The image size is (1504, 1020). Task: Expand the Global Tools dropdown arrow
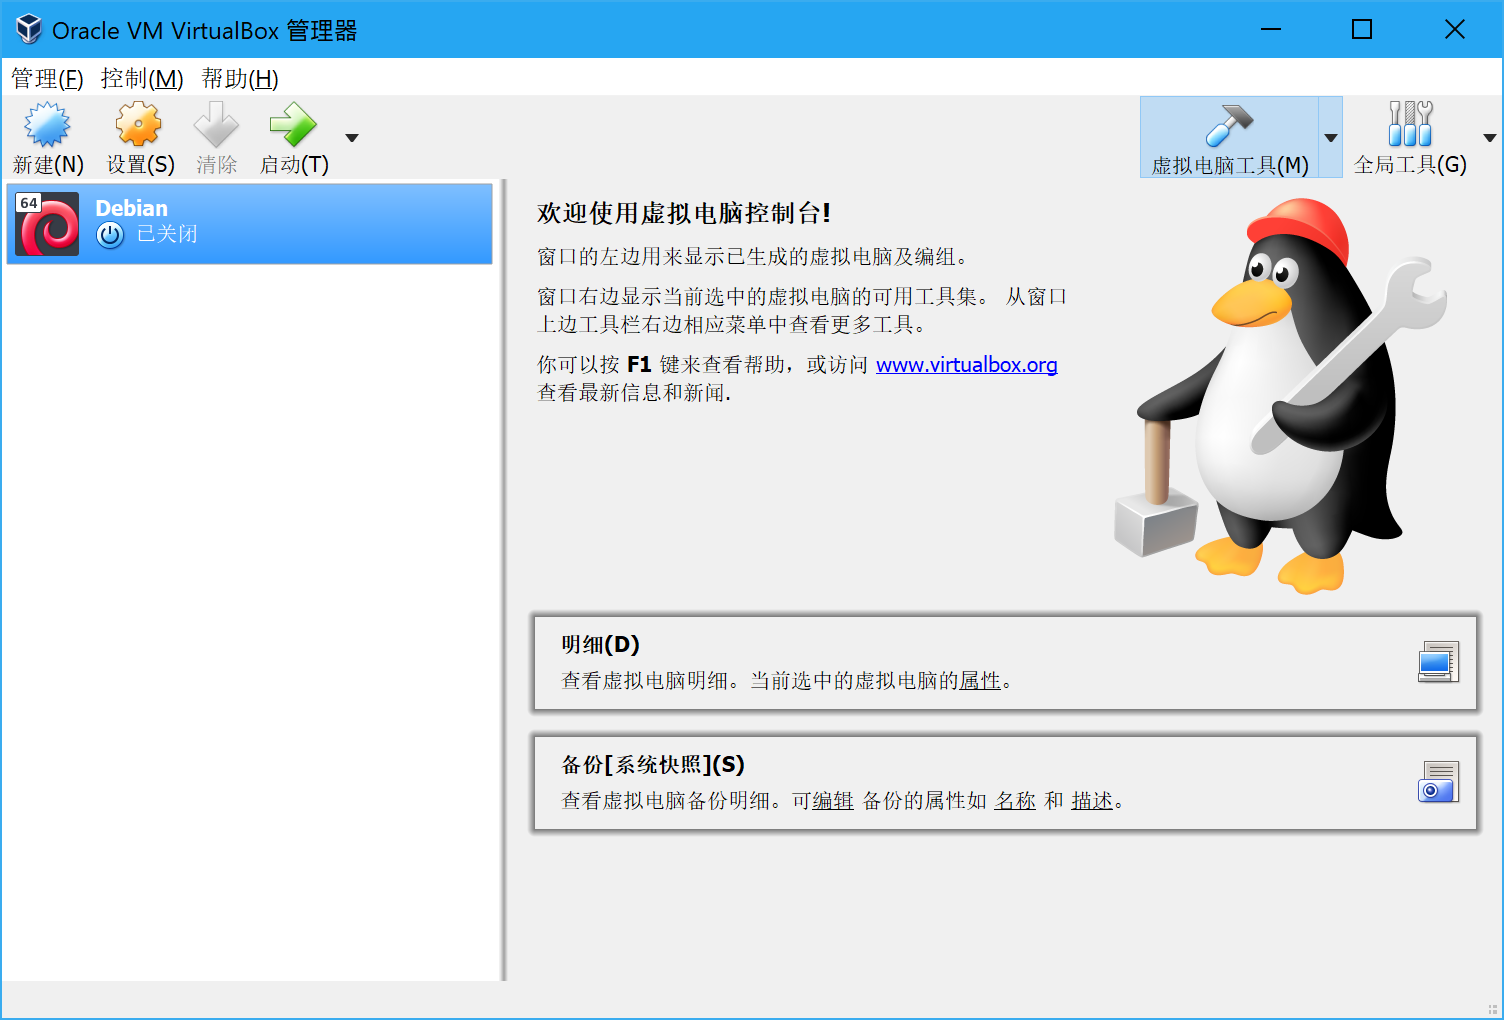[x=1489, y=138]
